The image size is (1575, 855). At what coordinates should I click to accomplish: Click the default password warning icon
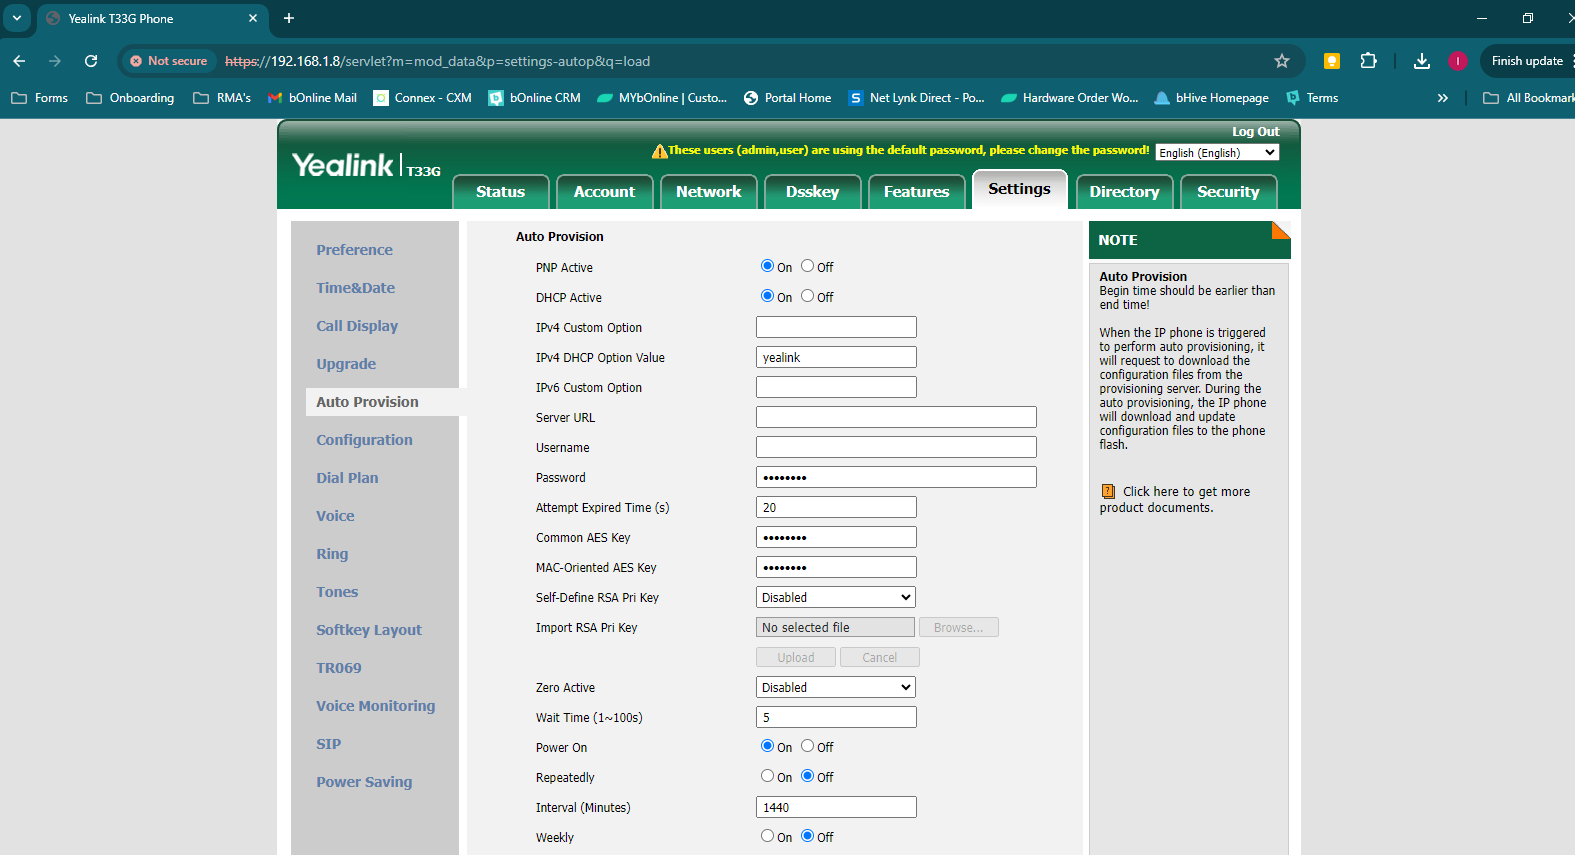point(659,151)
